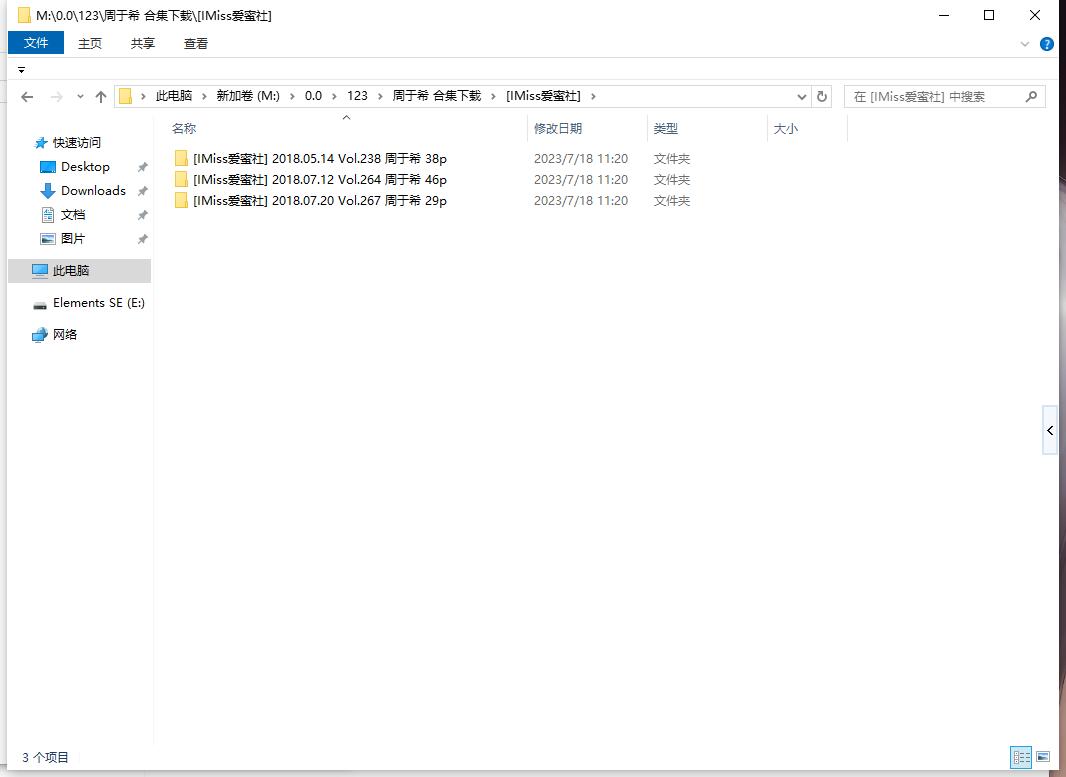The width and height of the screenshot is (1066, 777).
Task: Expand the ribbon with the chevron
Action: pyautogui.click(x=1025, y=44)
